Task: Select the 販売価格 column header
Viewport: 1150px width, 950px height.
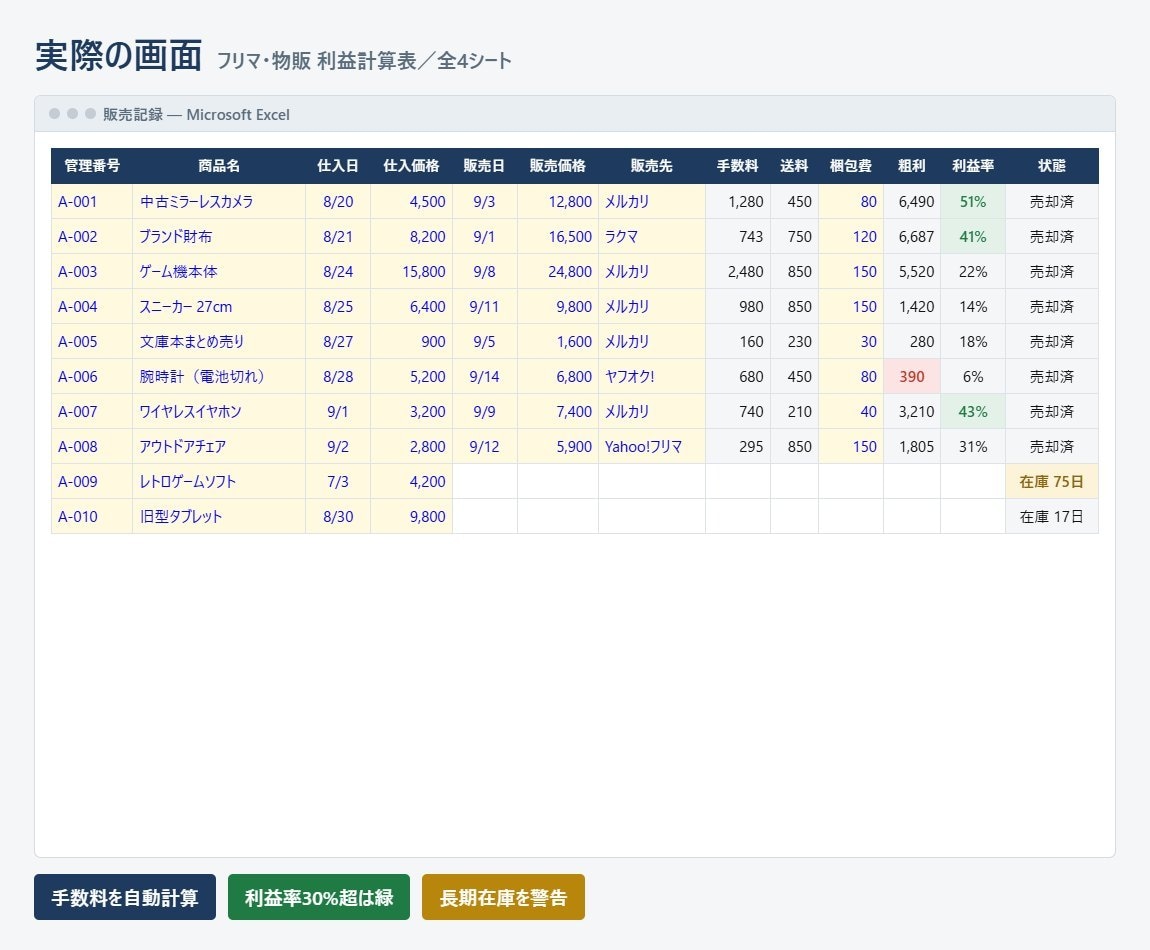Action: pyautogui.click(x=558, y=166)
